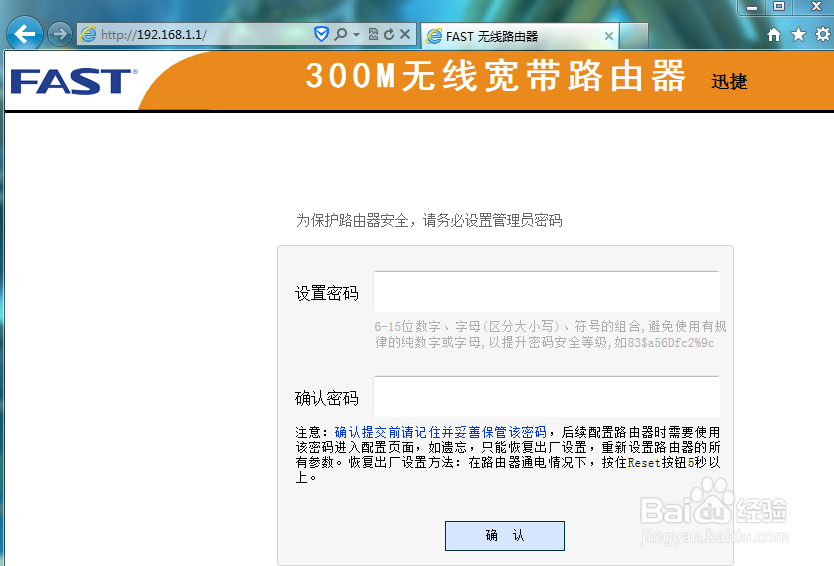The height and width of the screenshot is (566, 834).
Task: Close the FAST 无线路由器 tab
Action: pos(608,36)
